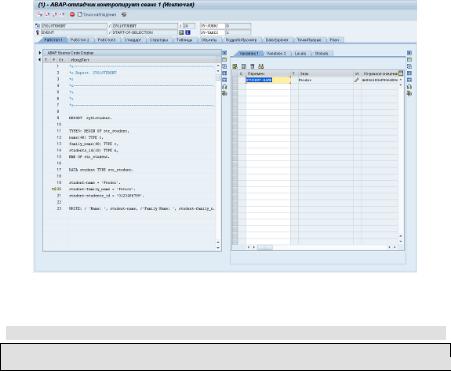451x371 pixels.
Task: Switch to the first desktop tab
Action: (x=53, y=40)
